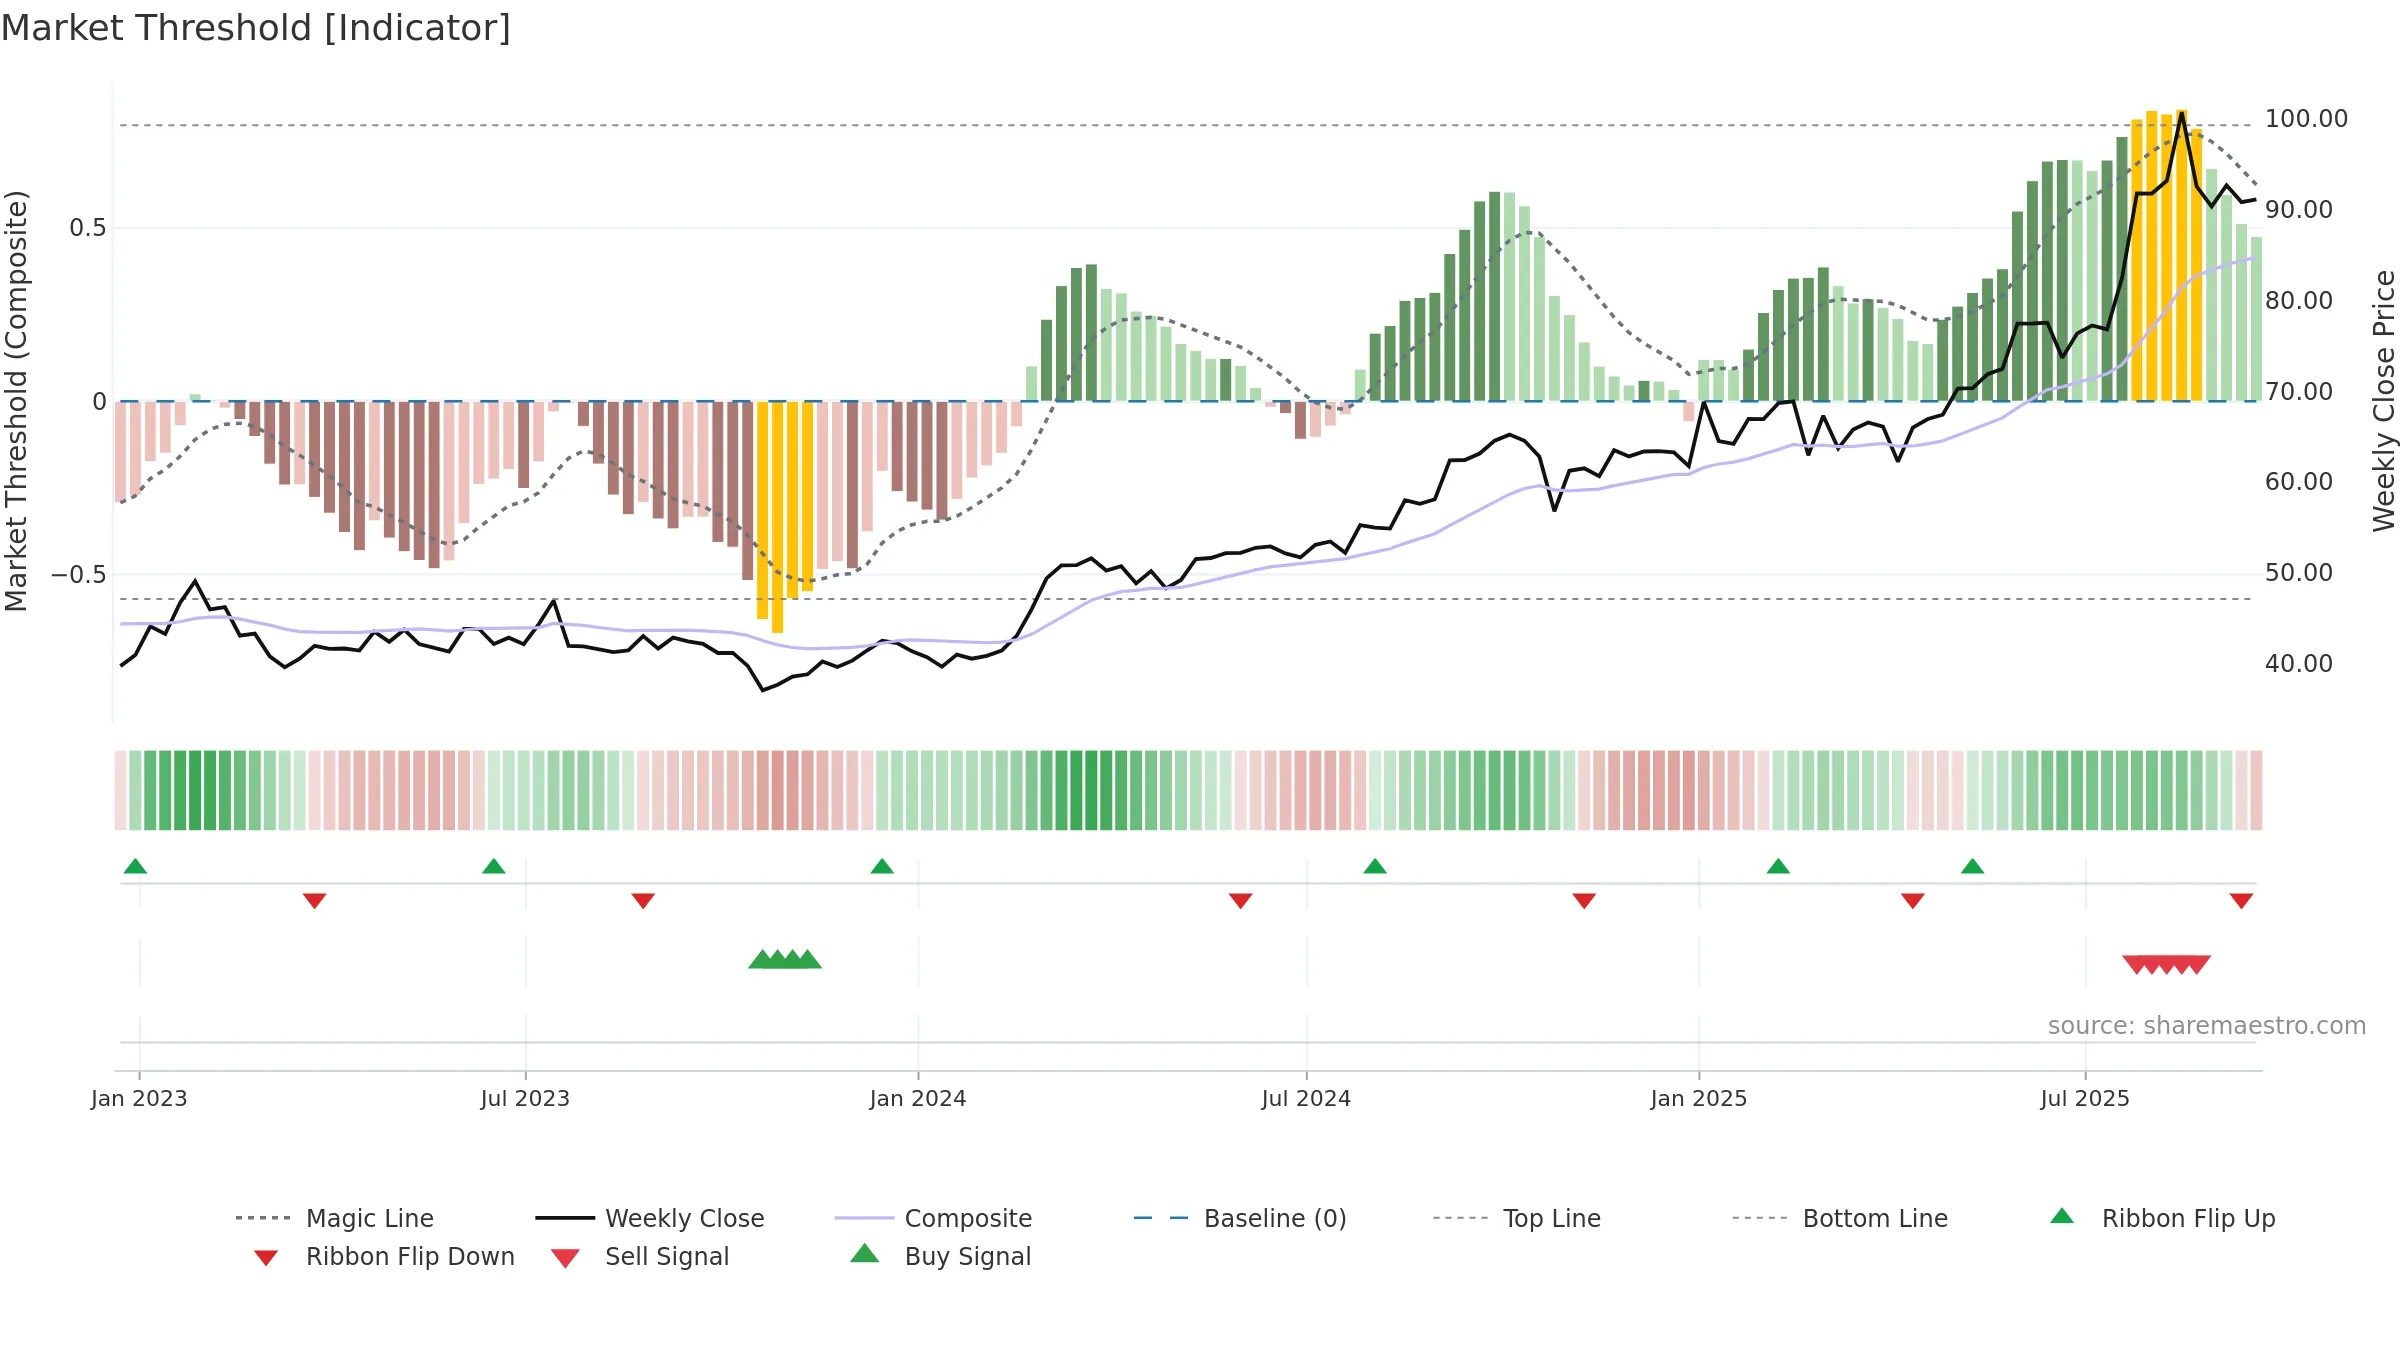This screenshot has height=1350, width=2400.
Task: Click the tallest yellow bar at the 2025 peak
Action: pos(2181,256)
